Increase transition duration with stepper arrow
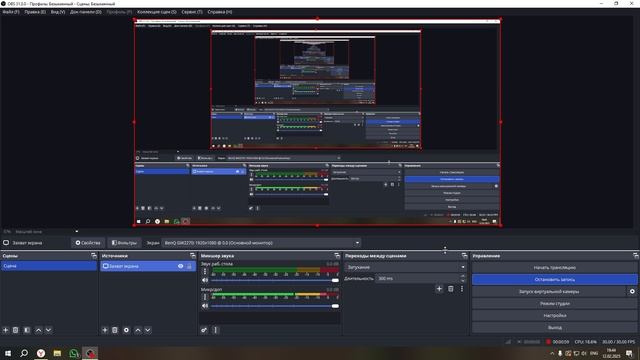The width and height of the screenshot is (640, 360). coord(462,276)
